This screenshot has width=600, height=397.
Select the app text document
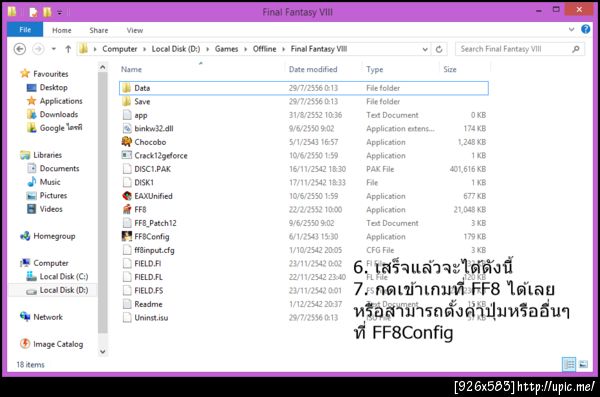141,115
